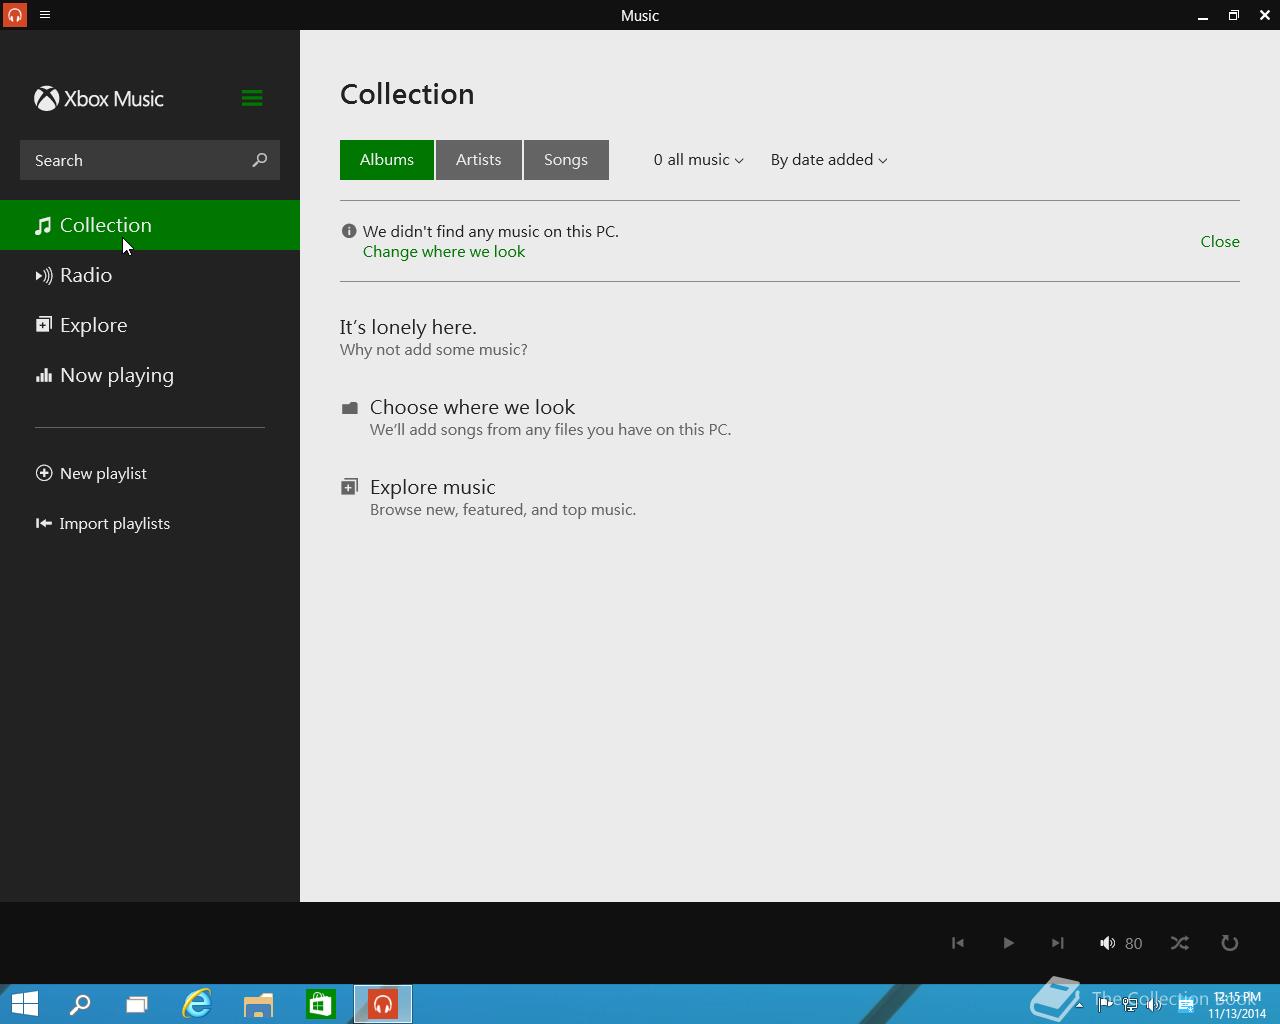The width and height of the screenshot is (1280, 1024).
Task: Close the no-music notification
Action: point(1220,241)
